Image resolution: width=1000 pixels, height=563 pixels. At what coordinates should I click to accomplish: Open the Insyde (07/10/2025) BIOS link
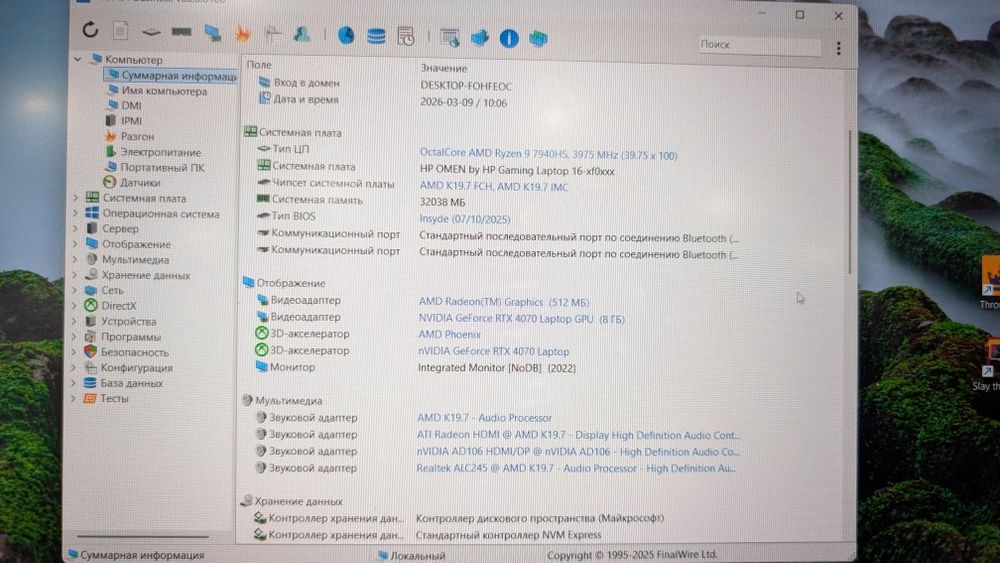point(465,219)
